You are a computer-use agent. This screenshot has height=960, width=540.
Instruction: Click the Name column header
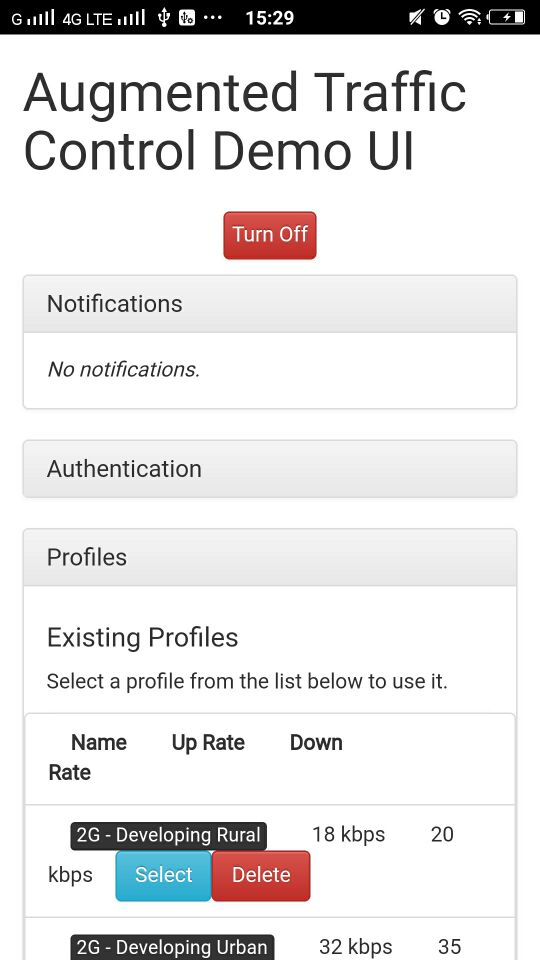99,743
